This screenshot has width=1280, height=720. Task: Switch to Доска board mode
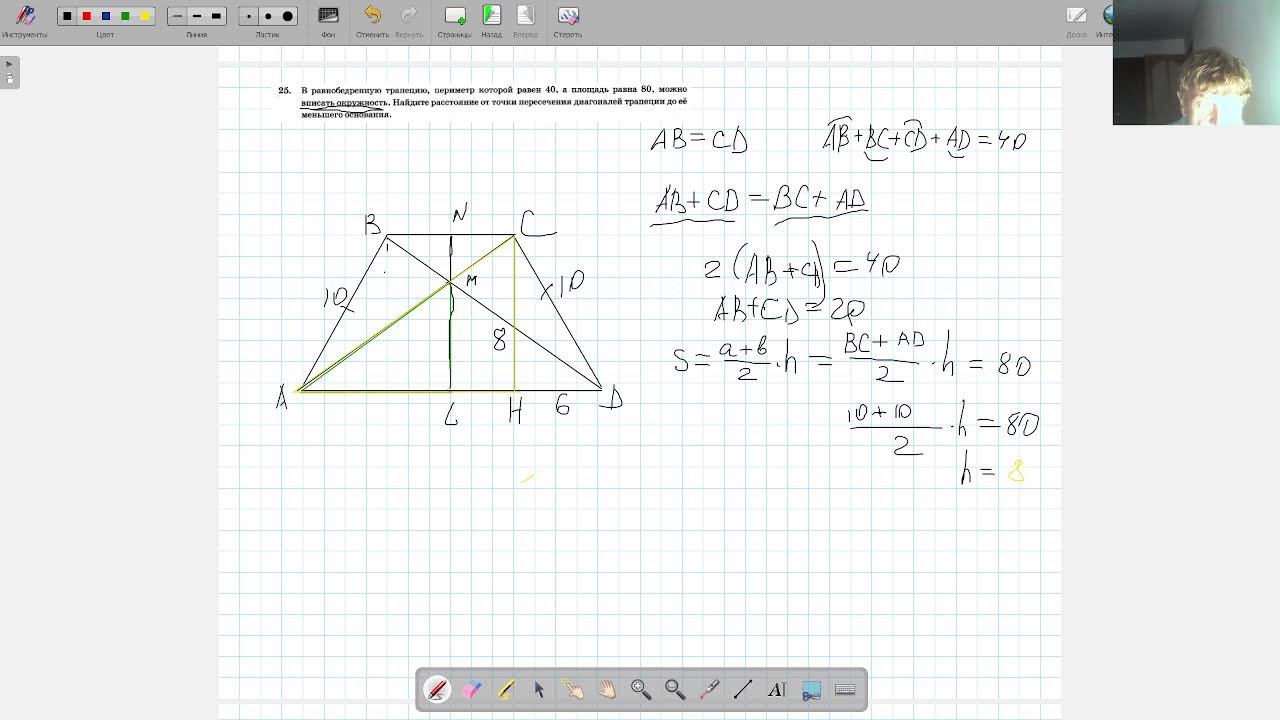[1076, 20]
